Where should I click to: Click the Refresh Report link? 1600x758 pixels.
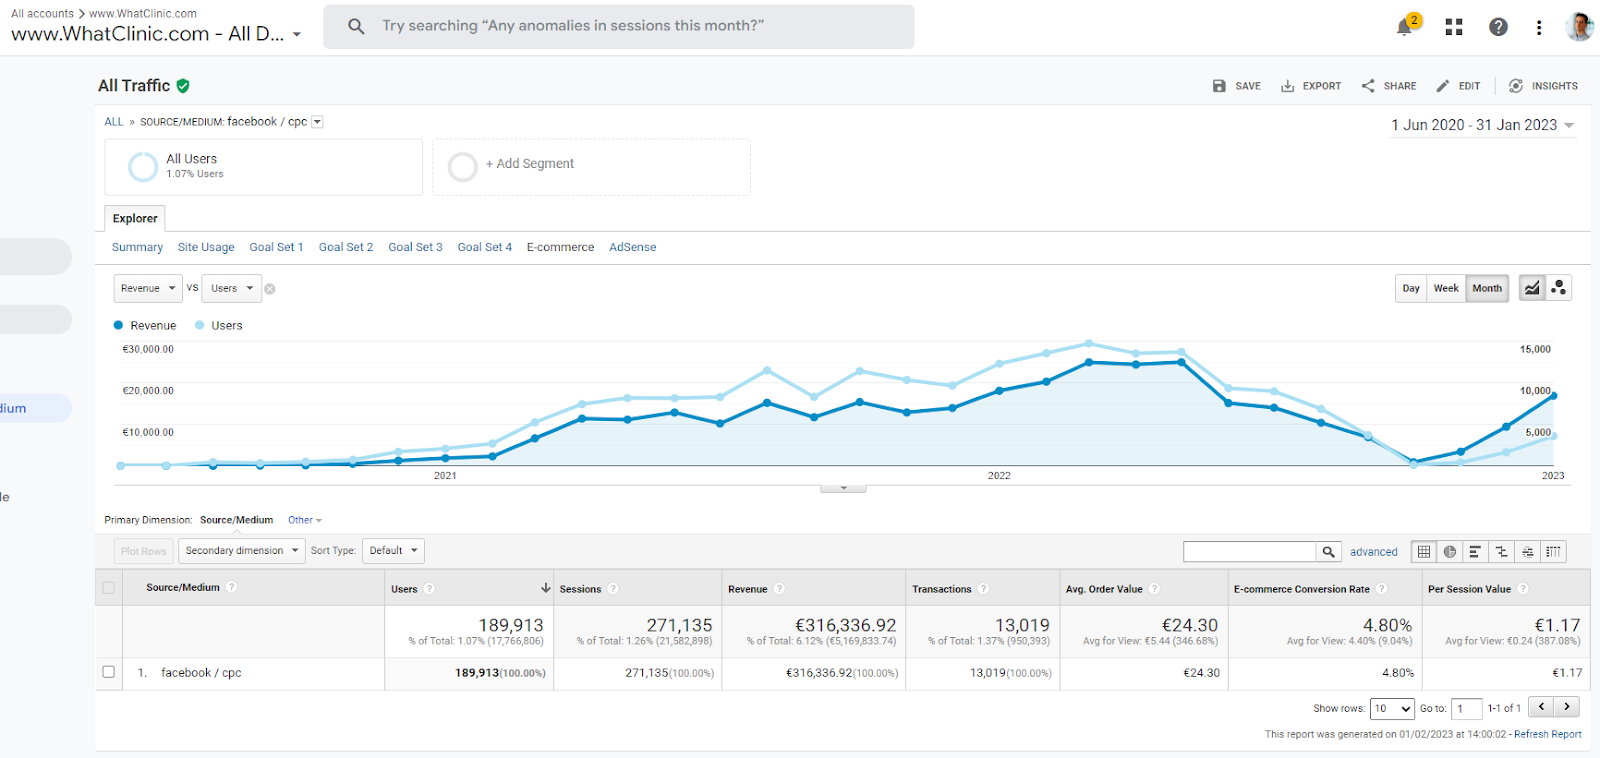1548,734
